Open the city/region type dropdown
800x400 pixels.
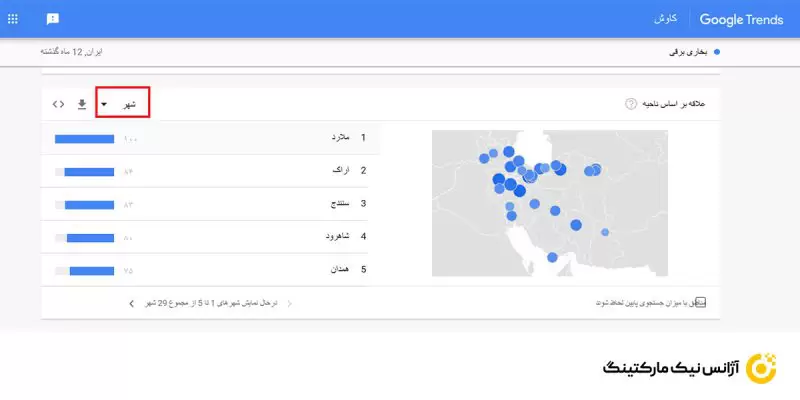tap(122, 104)
